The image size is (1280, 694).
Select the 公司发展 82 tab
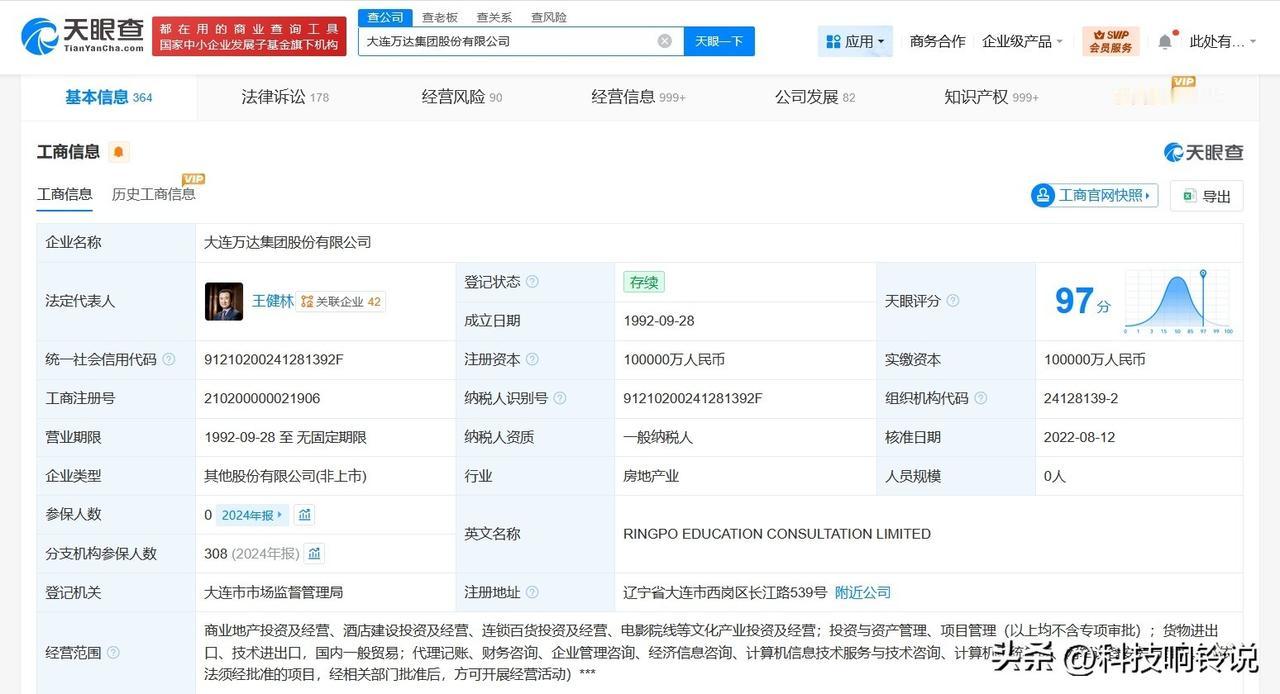pyautogui.click(x=815, y=97)
